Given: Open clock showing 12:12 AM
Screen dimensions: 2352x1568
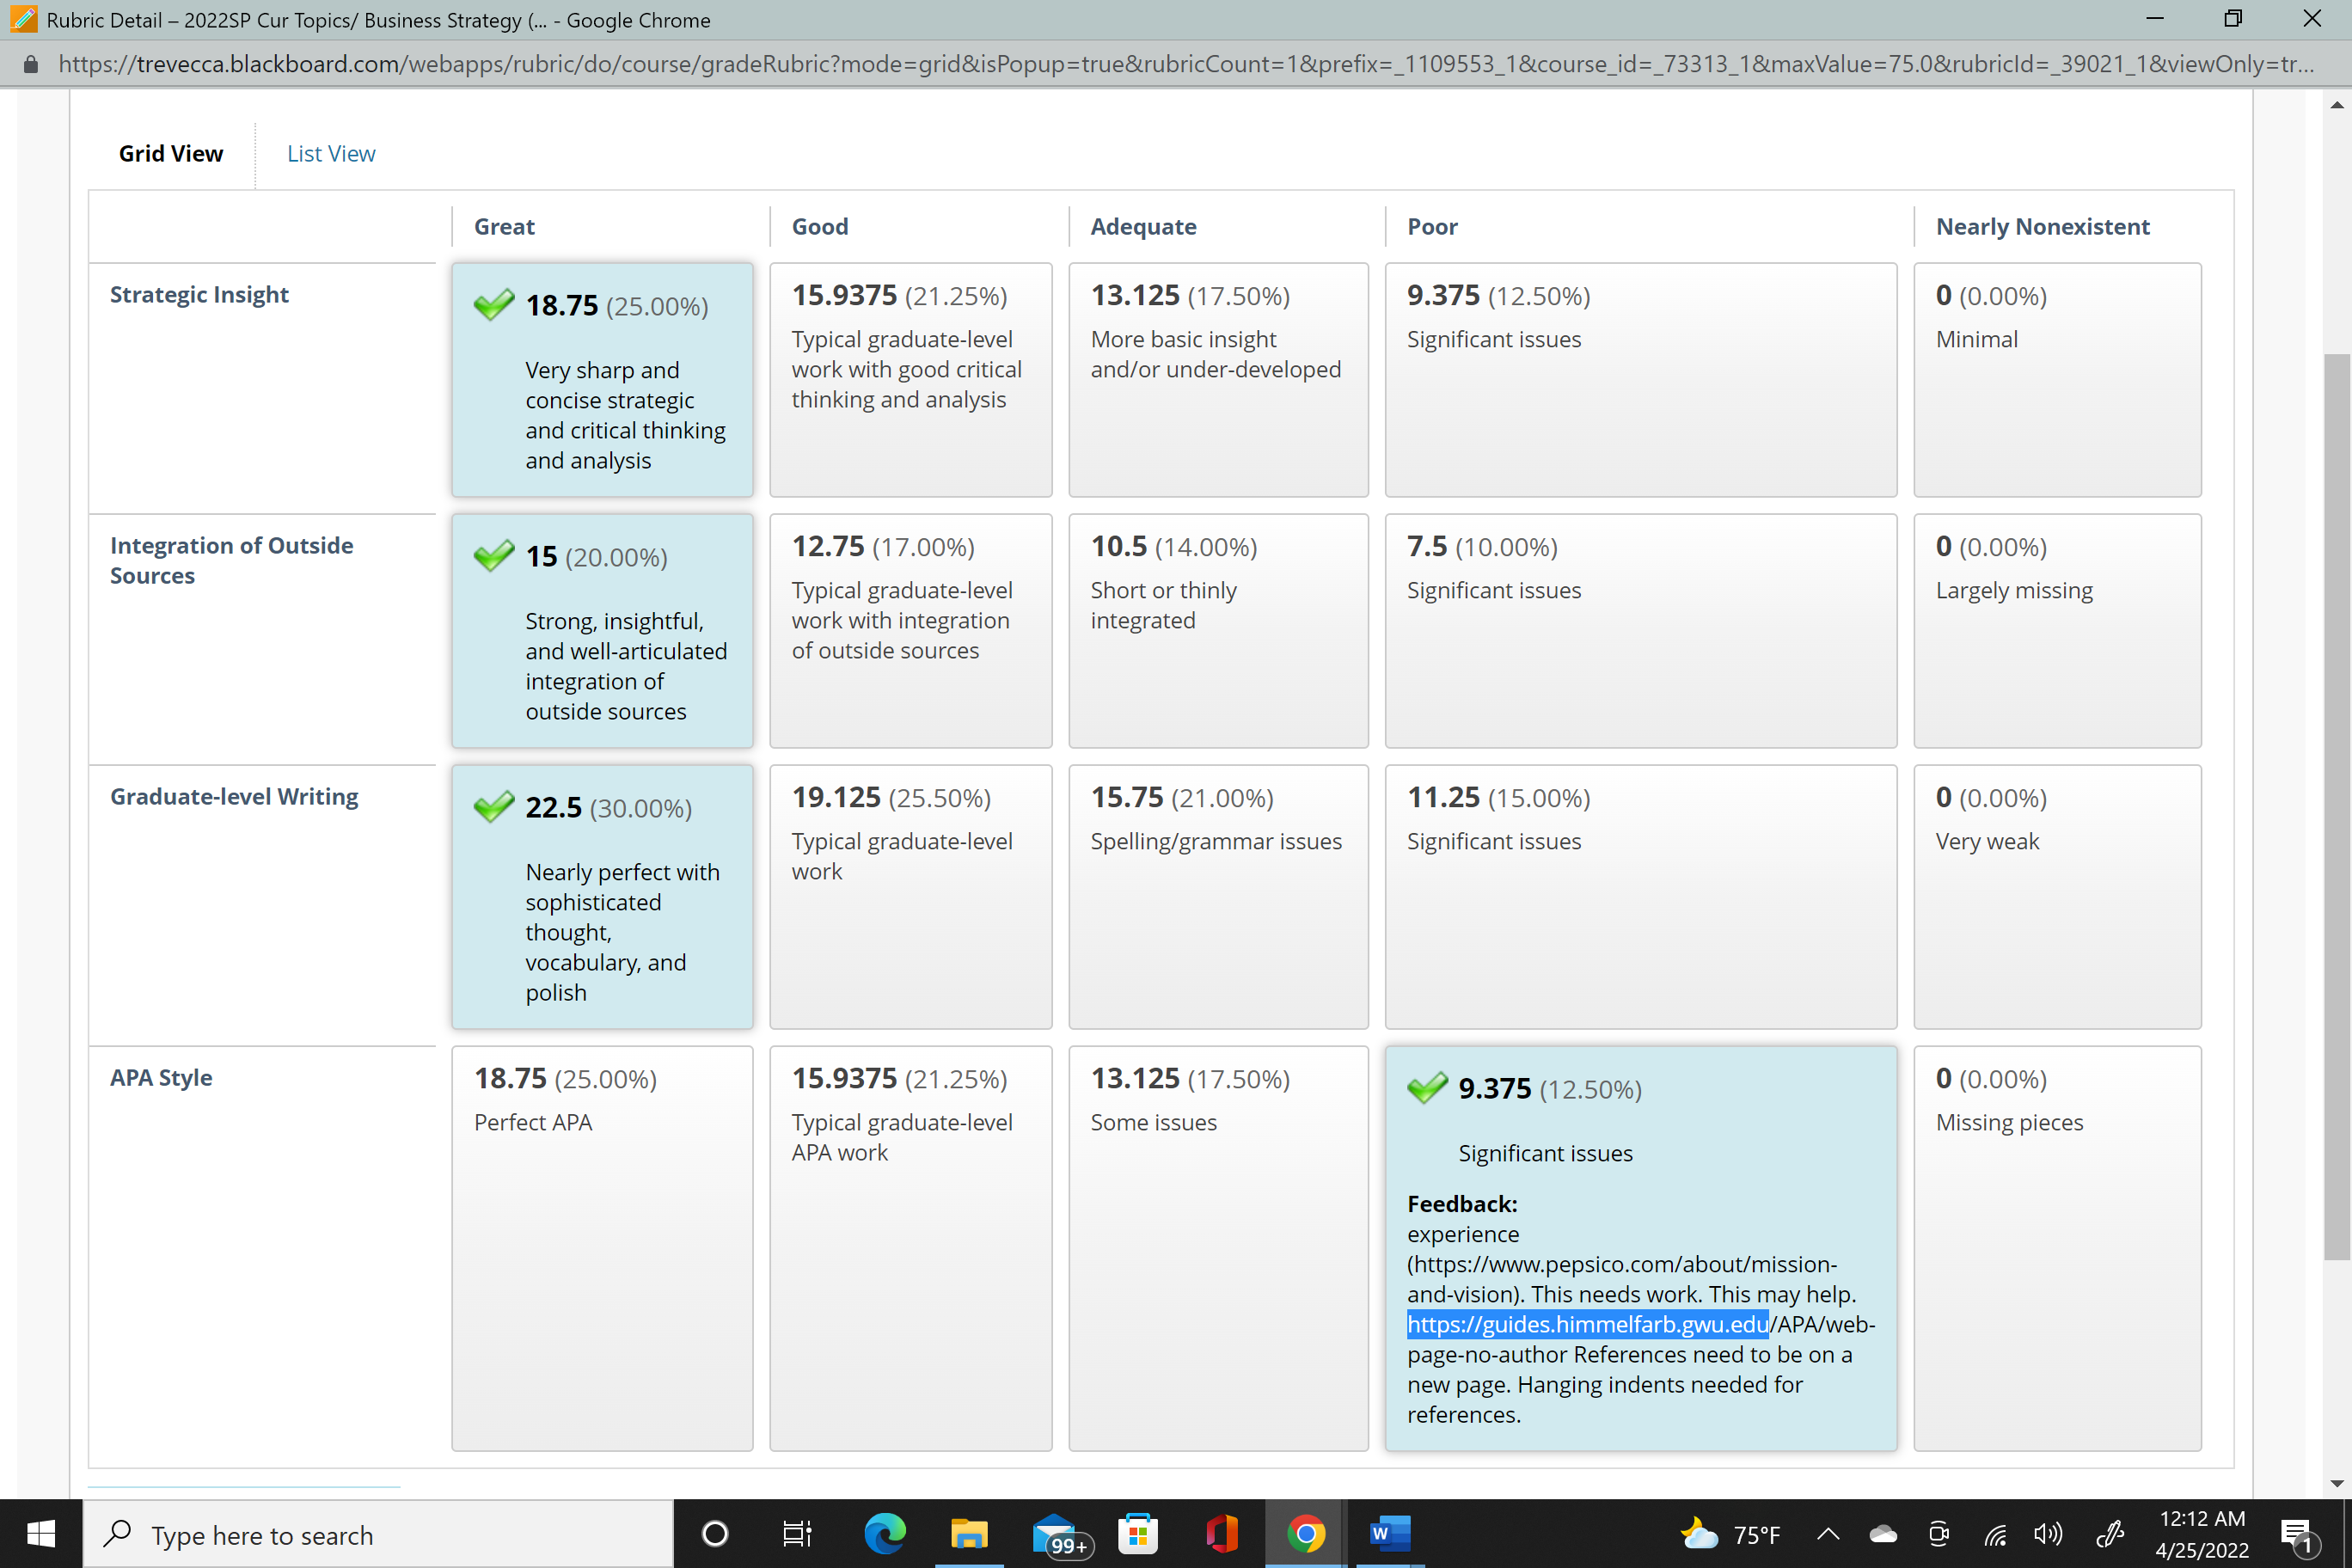Looking at the screenshot, I should [2201, 1534].
